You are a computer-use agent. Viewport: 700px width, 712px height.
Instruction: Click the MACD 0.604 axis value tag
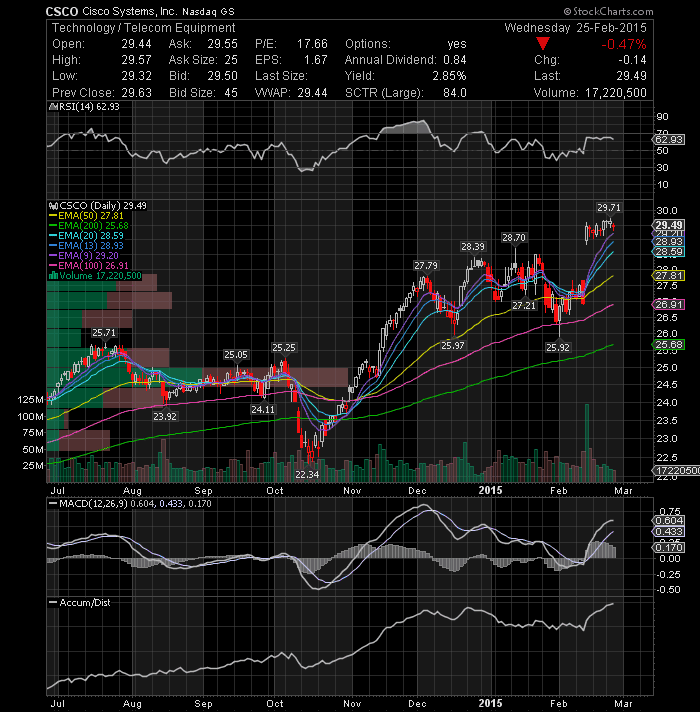click(x=669, y=520)
